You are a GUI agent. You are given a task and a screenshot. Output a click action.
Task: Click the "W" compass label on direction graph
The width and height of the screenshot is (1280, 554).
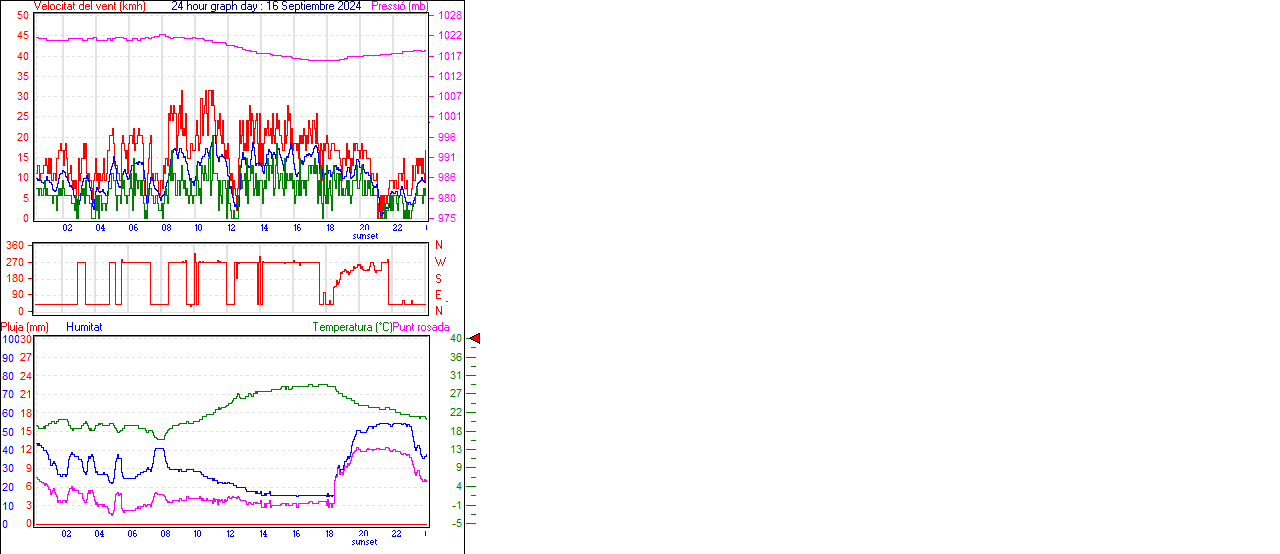point(439,262)
